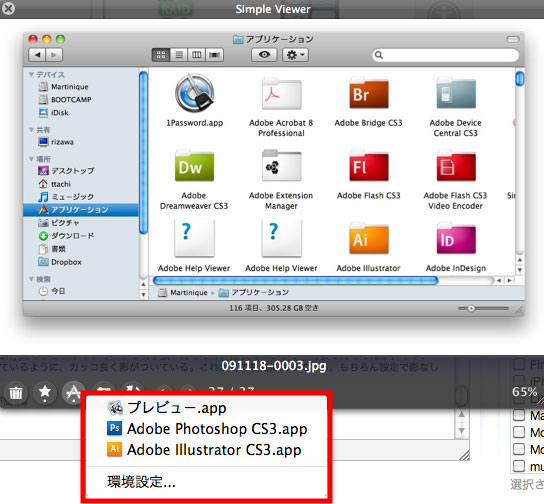Select アプリケーション in sidebar

81,210
